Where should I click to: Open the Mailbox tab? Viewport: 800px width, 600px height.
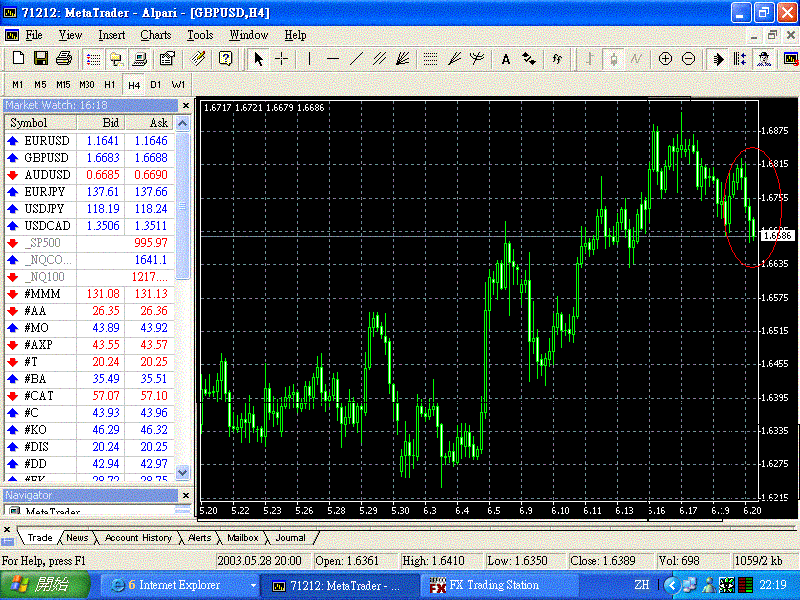click(x=243, y=538)
